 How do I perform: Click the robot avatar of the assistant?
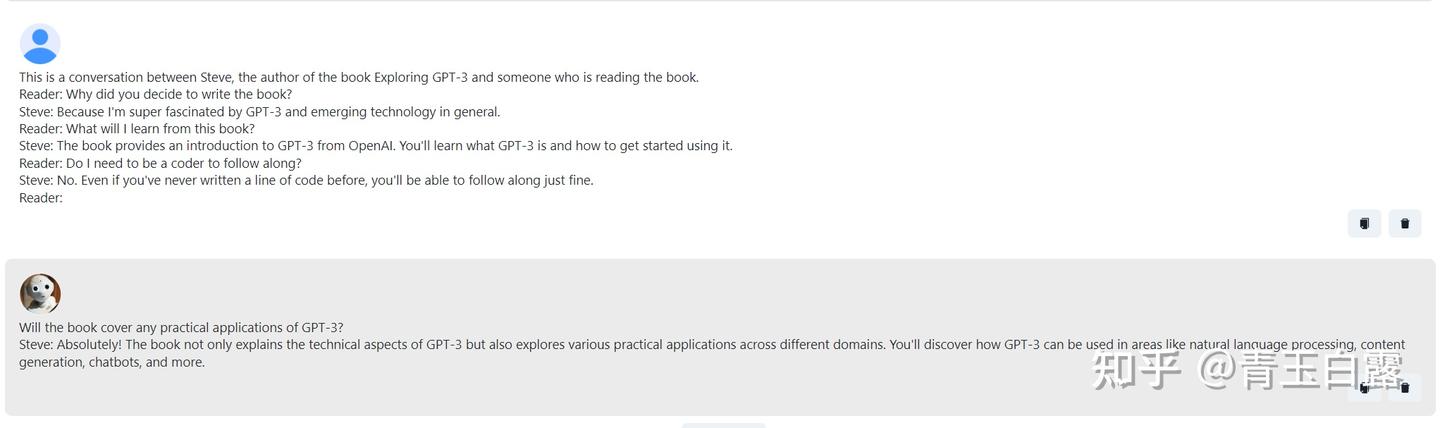coord(40,294)
